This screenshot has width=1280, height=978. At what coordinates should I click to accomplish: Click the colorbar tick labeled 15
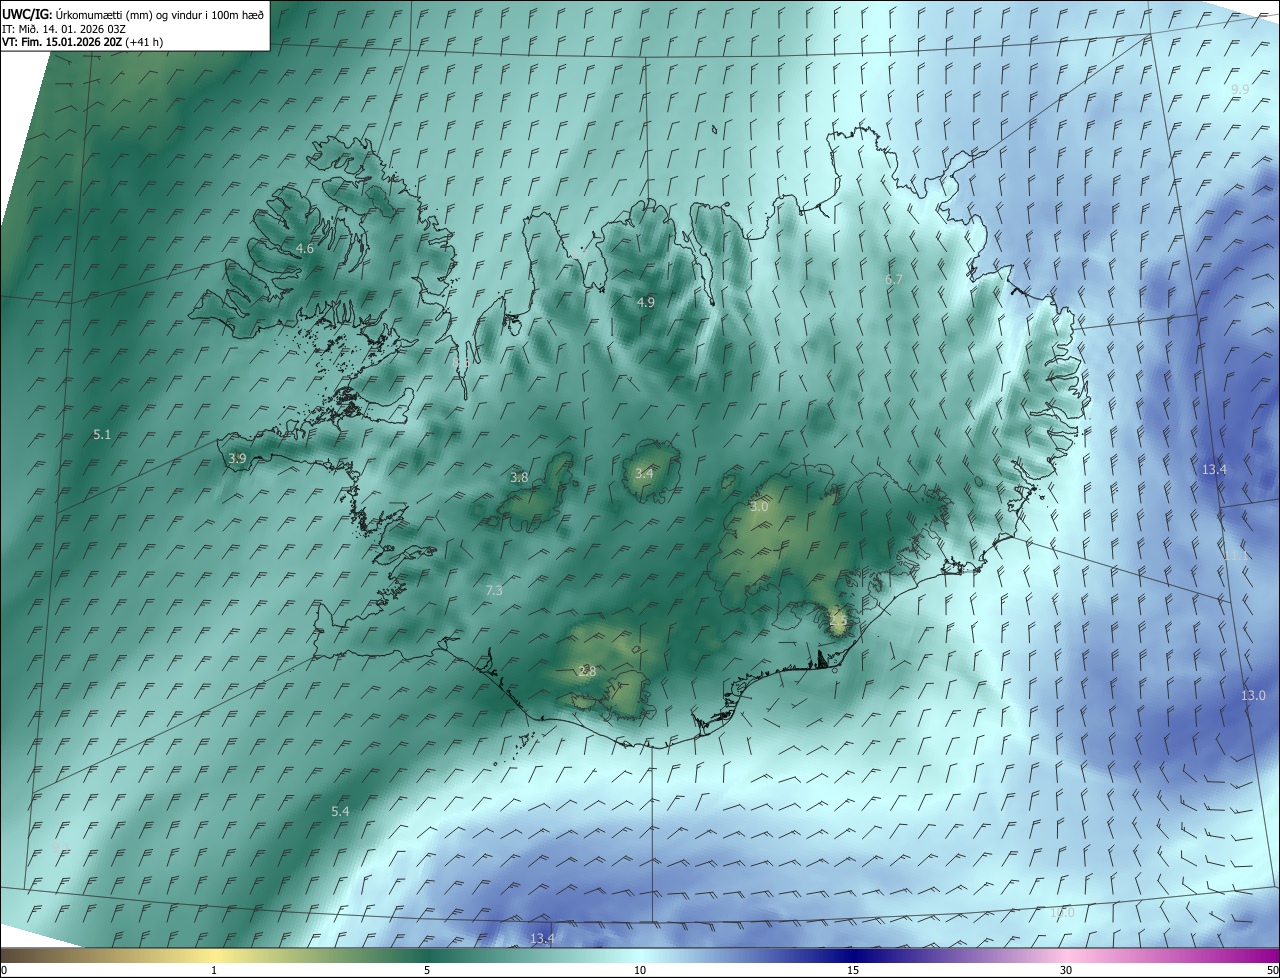(x=853, y=970)
